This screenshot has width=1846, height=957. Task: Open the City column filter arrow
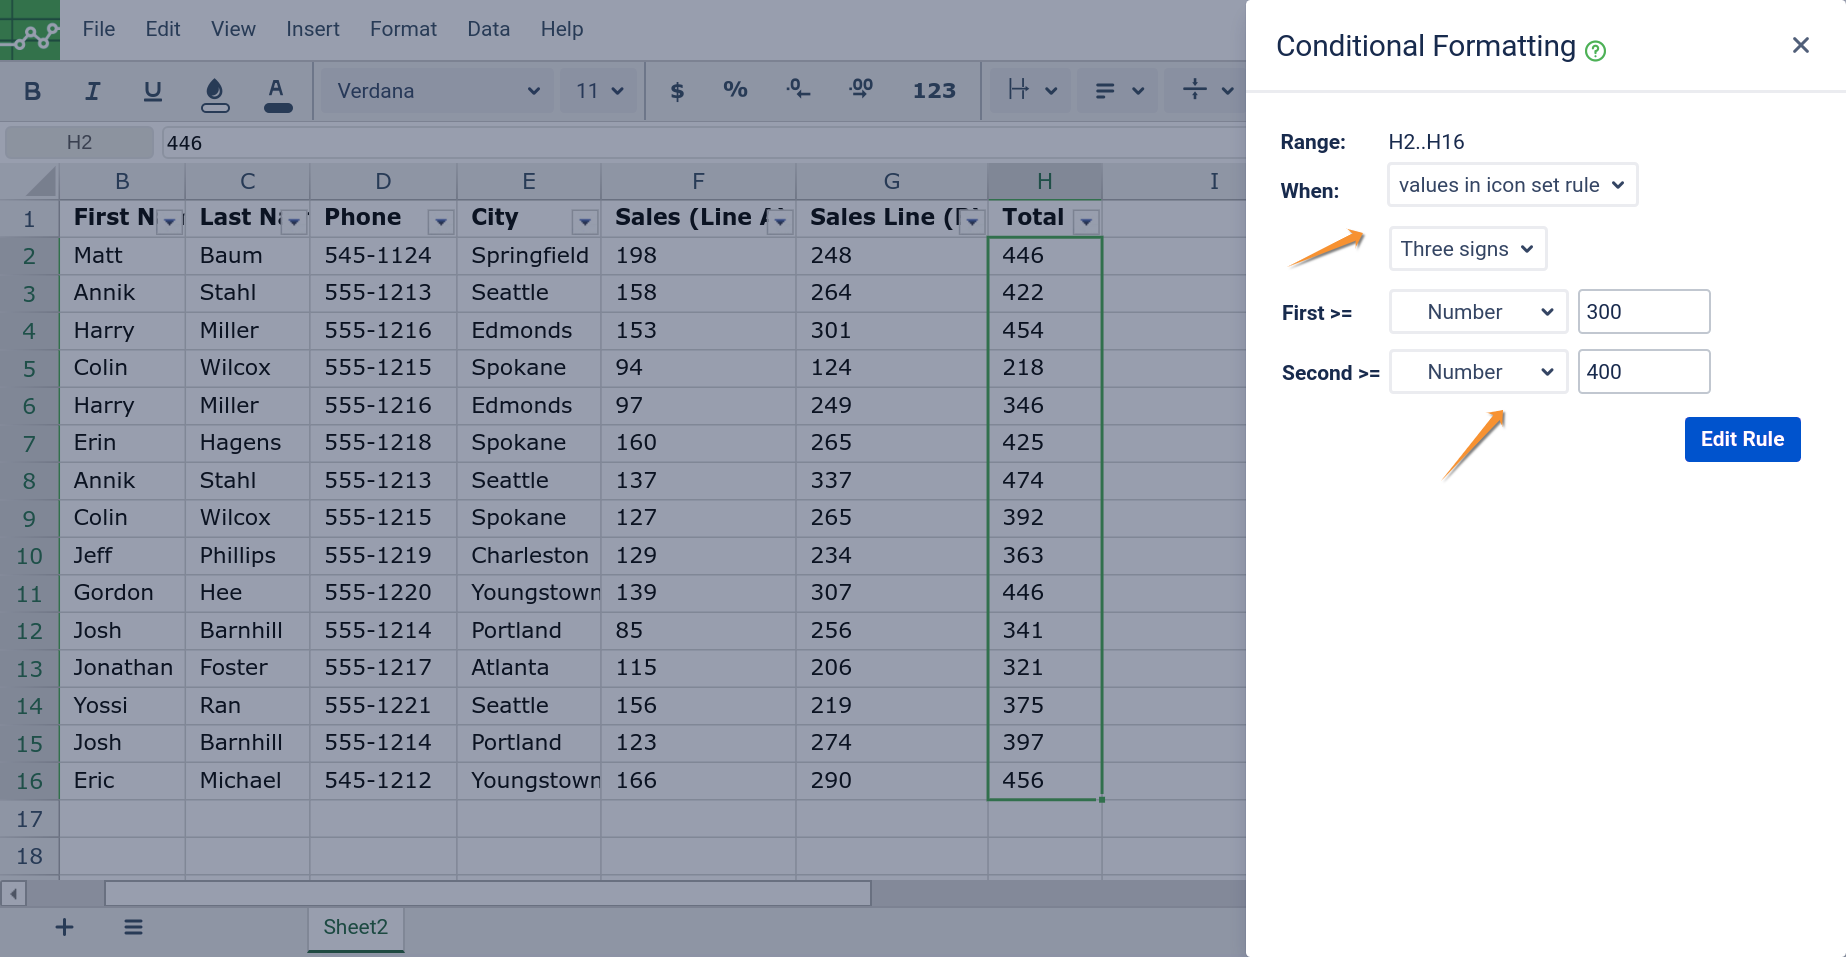(585, 221)
